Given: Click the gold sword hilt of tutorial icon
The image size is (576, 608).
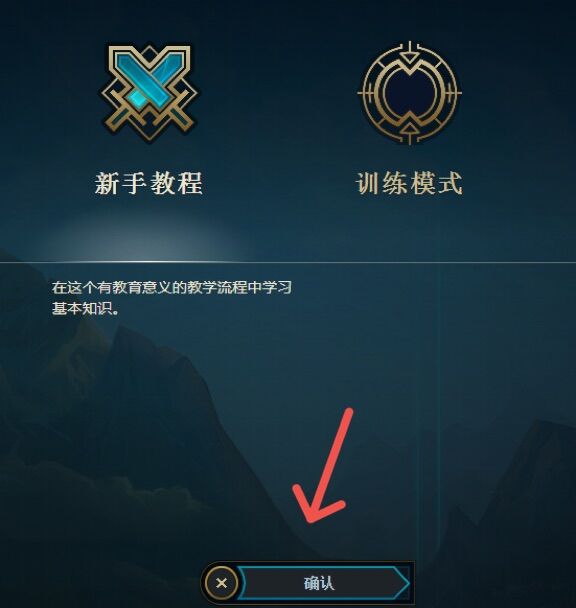Looking at the screenshot, I should click(x=178, y=116).
